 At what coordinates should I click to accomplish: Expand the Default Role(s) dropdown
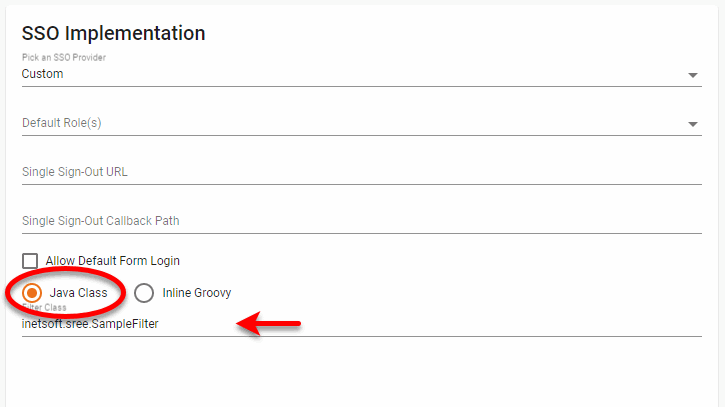360,123
